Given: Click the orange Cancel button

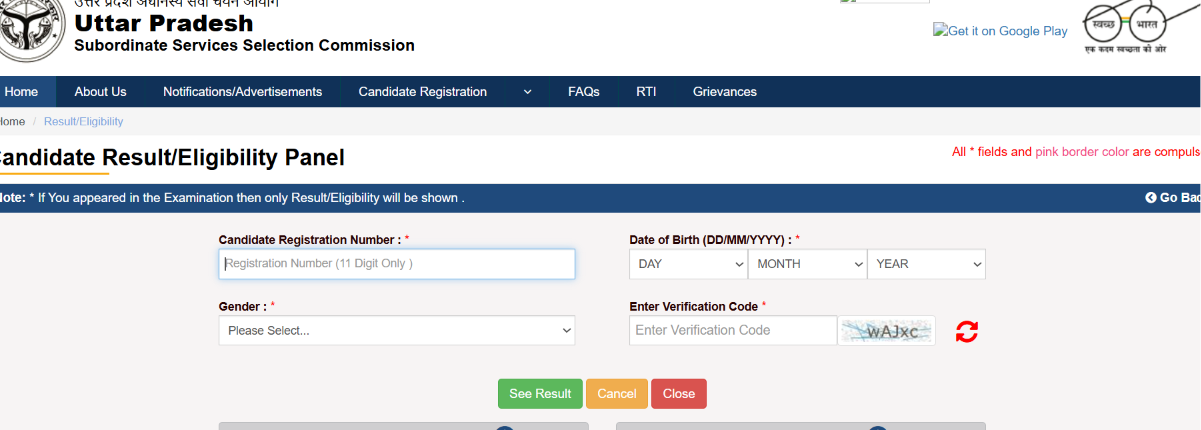Looking at the screenshot, I should click(x=617, y=394).
